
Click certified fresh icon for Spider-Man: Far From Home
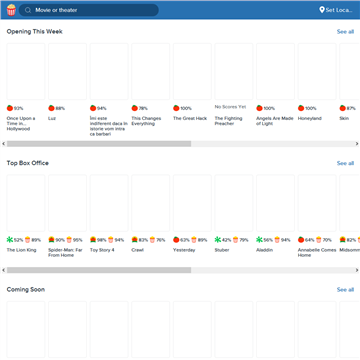click(51, 240)
